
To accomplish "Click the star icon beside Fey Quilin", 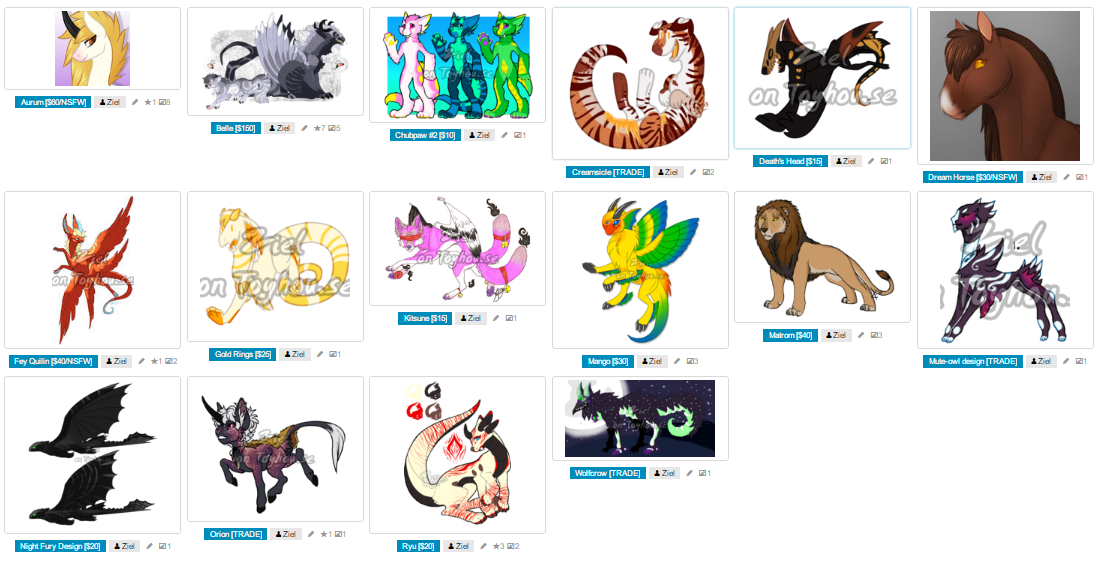I will tap(152, 362).
